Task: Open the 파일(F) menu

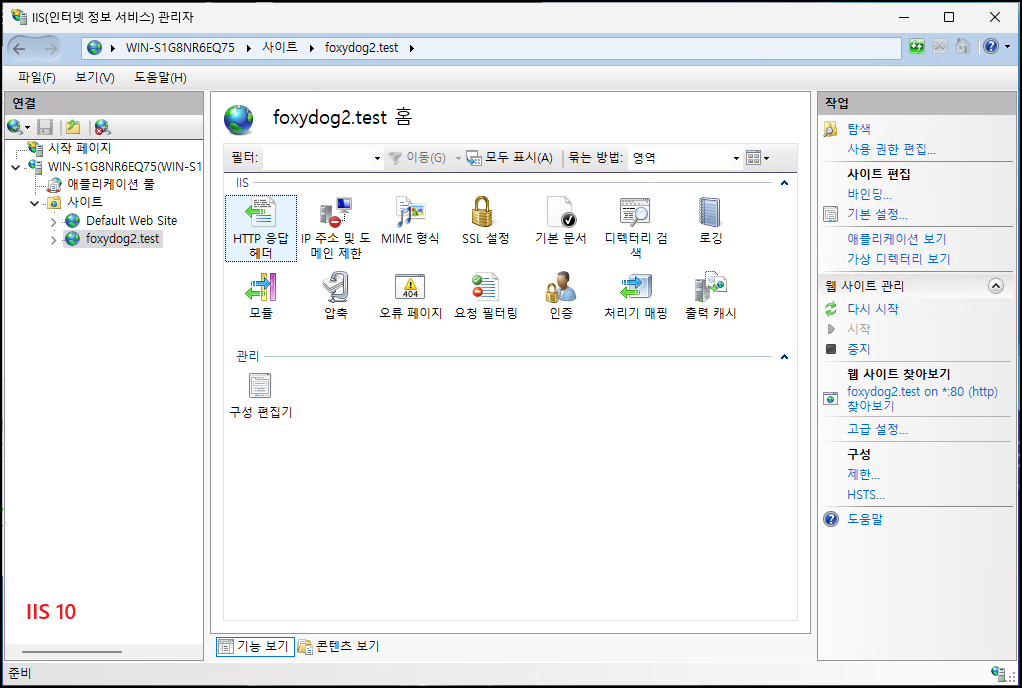Action: (x=36, y=78)
